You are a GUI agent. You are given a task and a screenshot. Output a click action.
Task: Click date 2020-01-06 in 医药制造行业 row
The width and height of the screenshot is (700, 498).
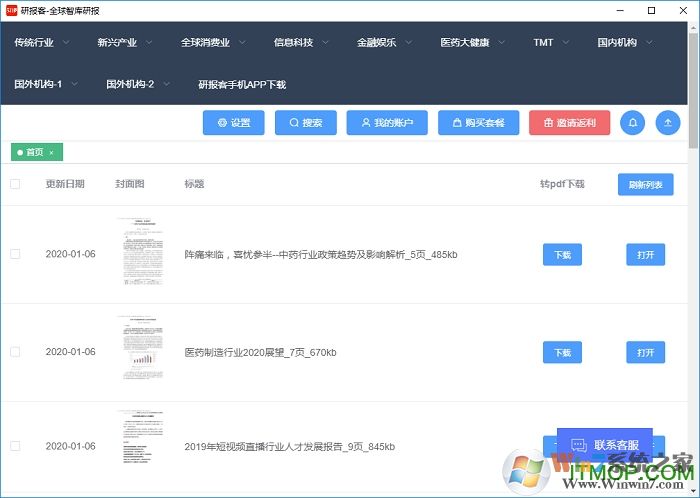click(x=71, y=352)
